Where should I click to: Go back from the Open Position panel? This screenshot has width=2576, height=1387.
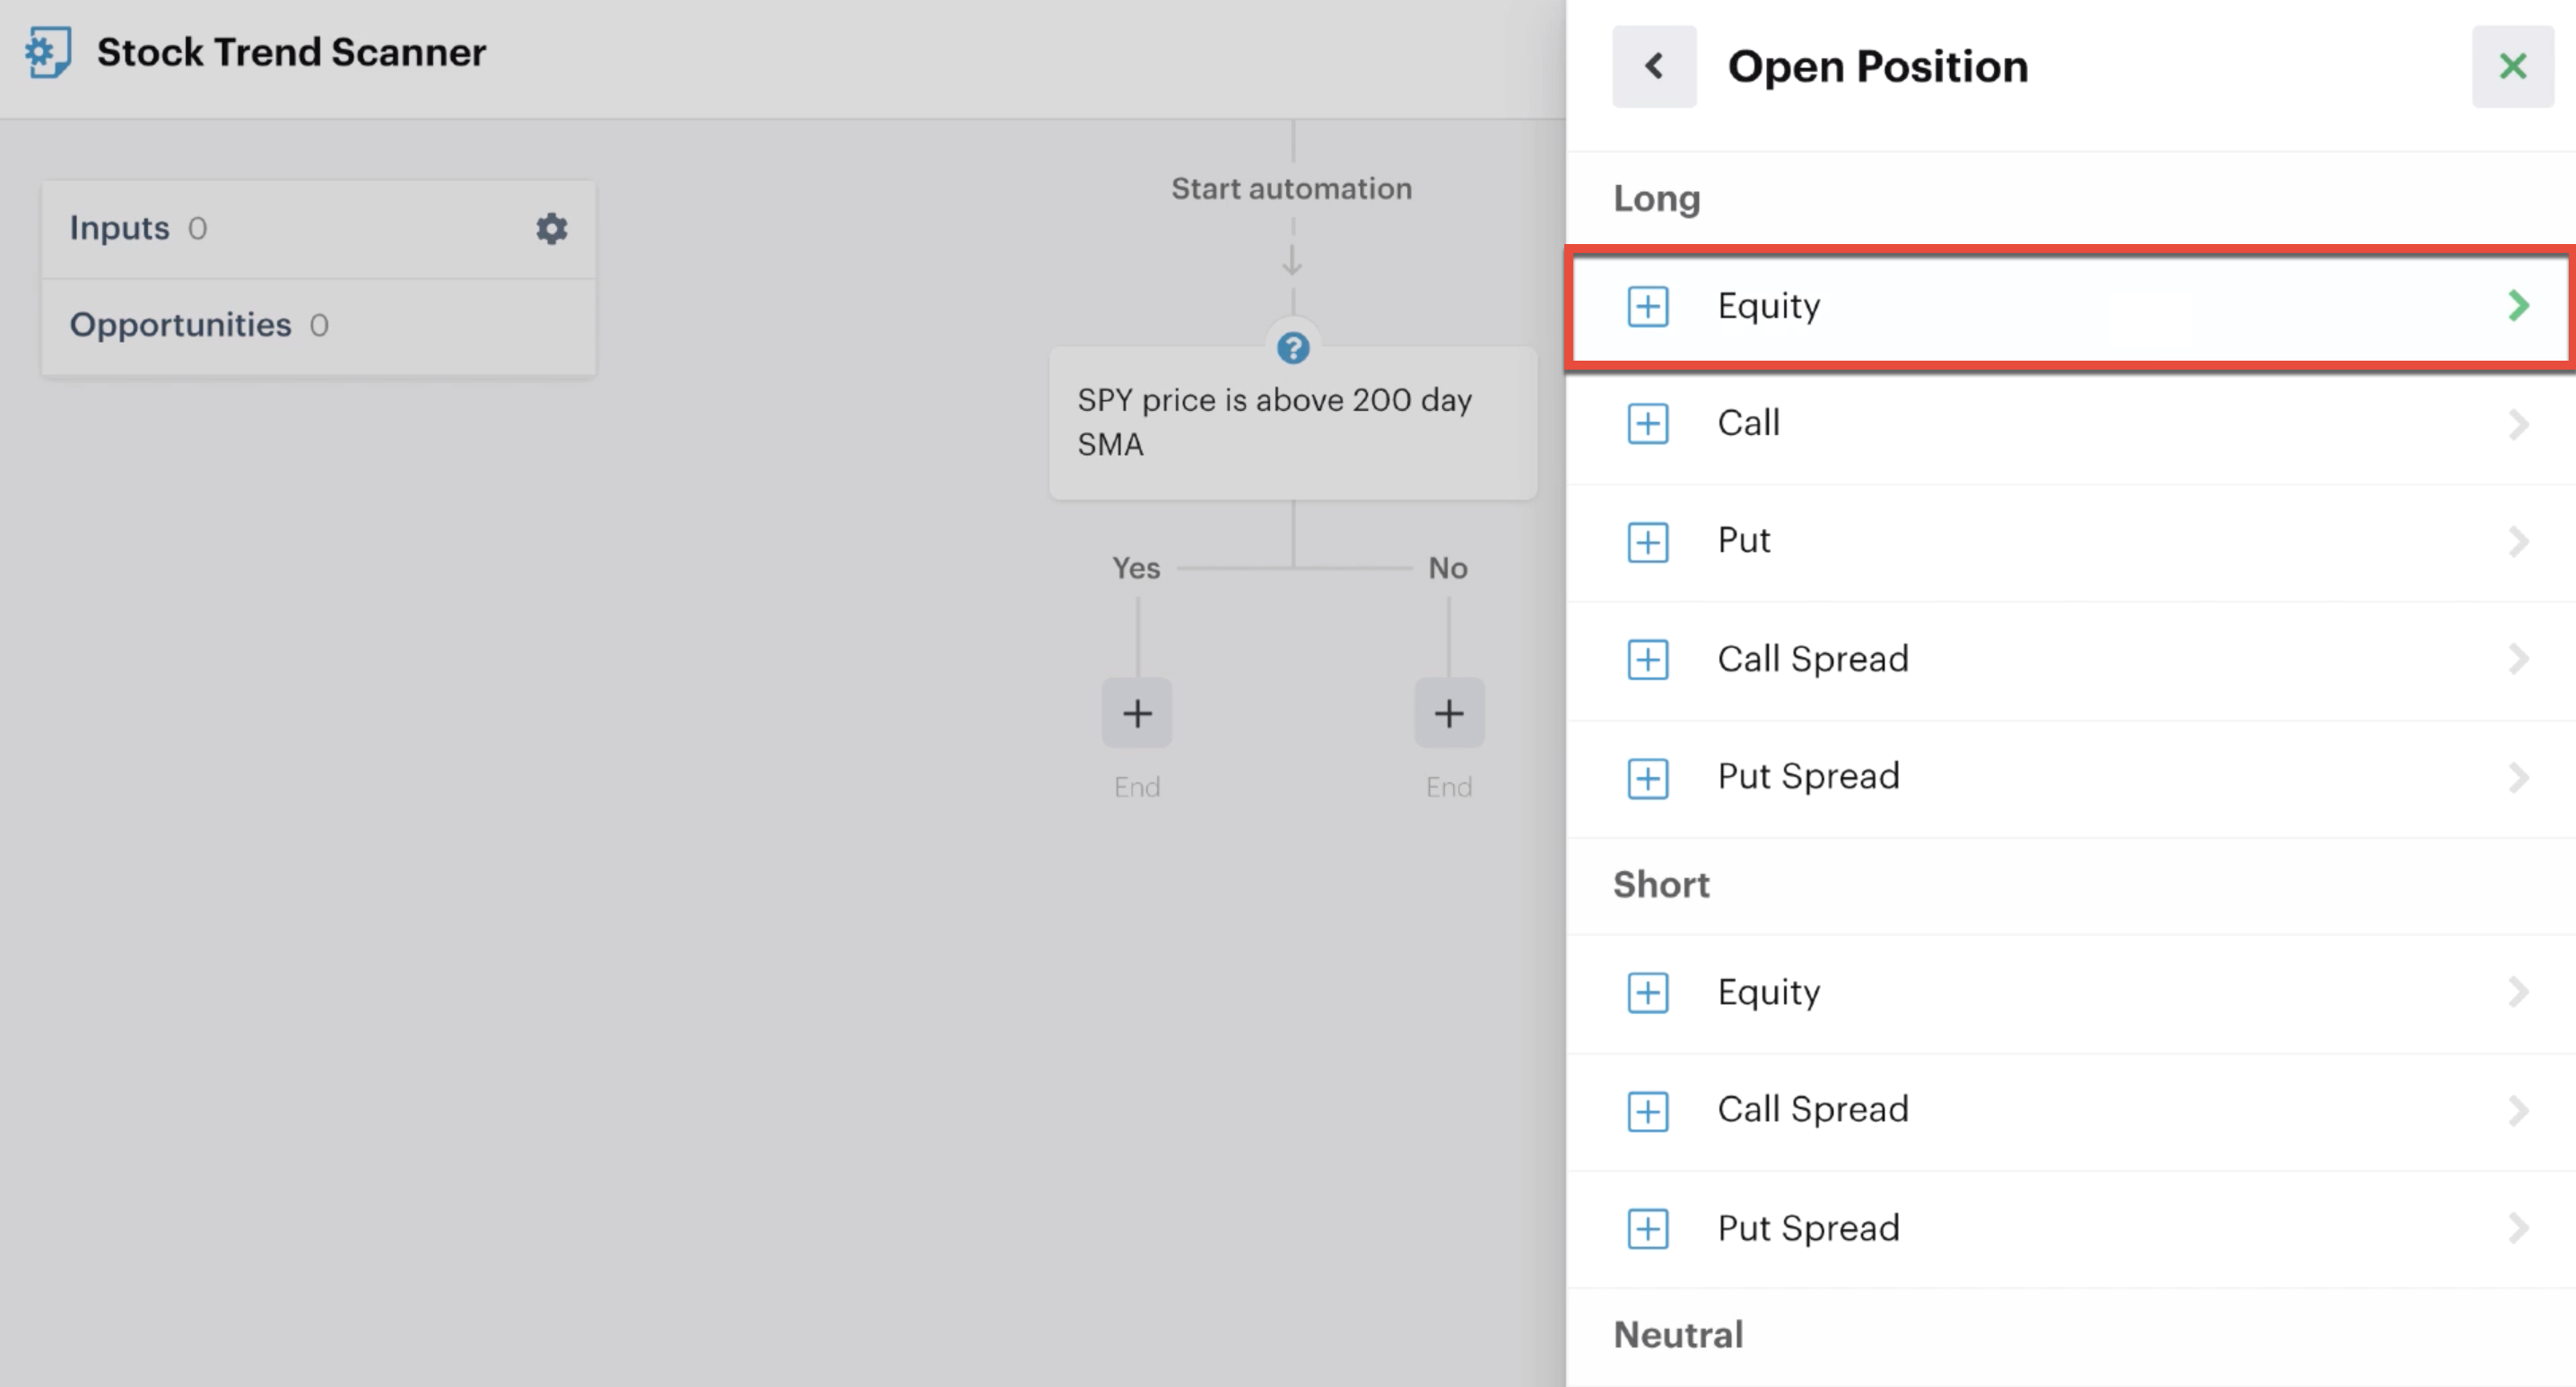click(x=1654, y=67)
